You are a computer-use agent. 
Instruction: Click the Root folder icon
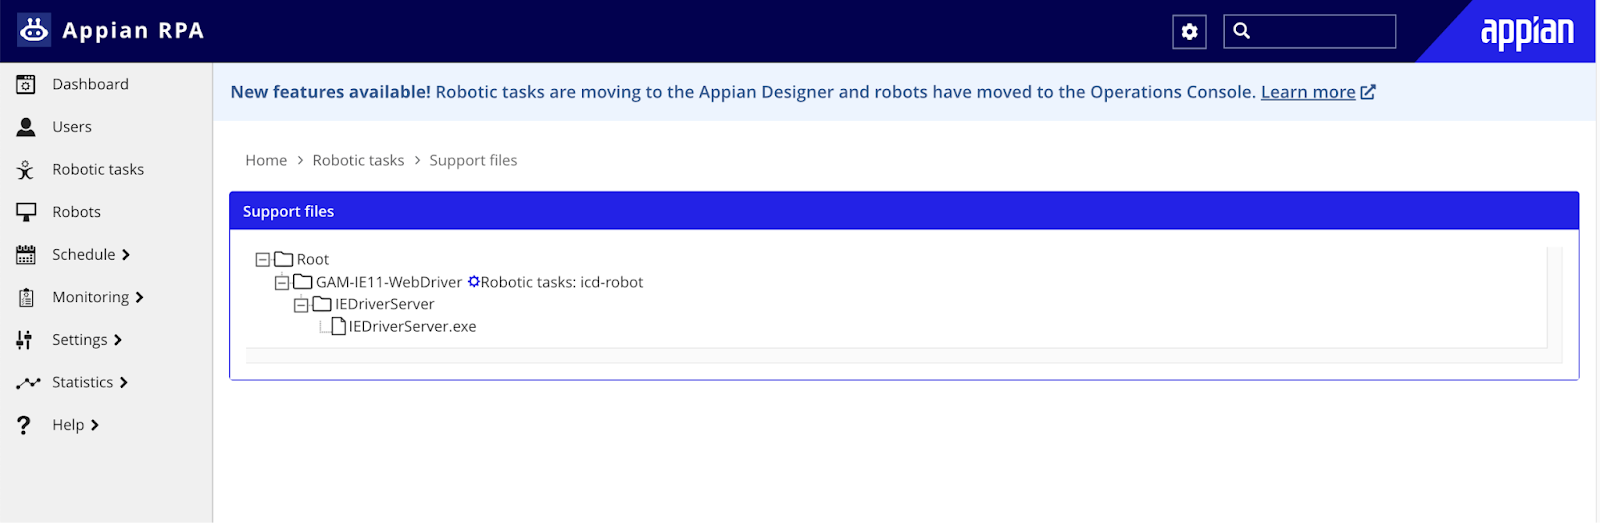(284, 259)
